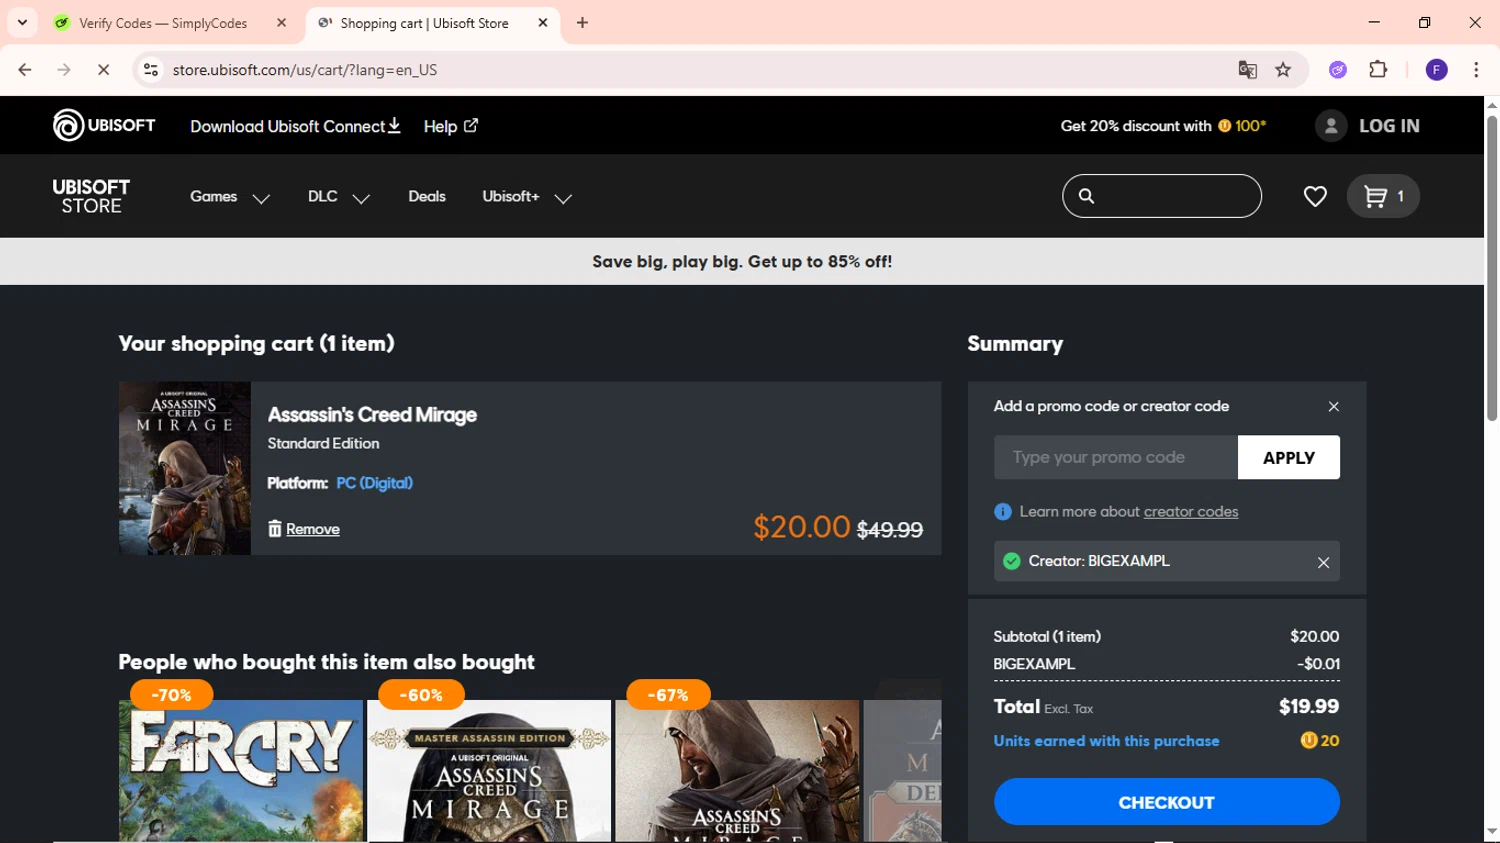Screen dimensions: 1500x843
Task: Open the Far Cry recommended game card
Action: [241, 770]
